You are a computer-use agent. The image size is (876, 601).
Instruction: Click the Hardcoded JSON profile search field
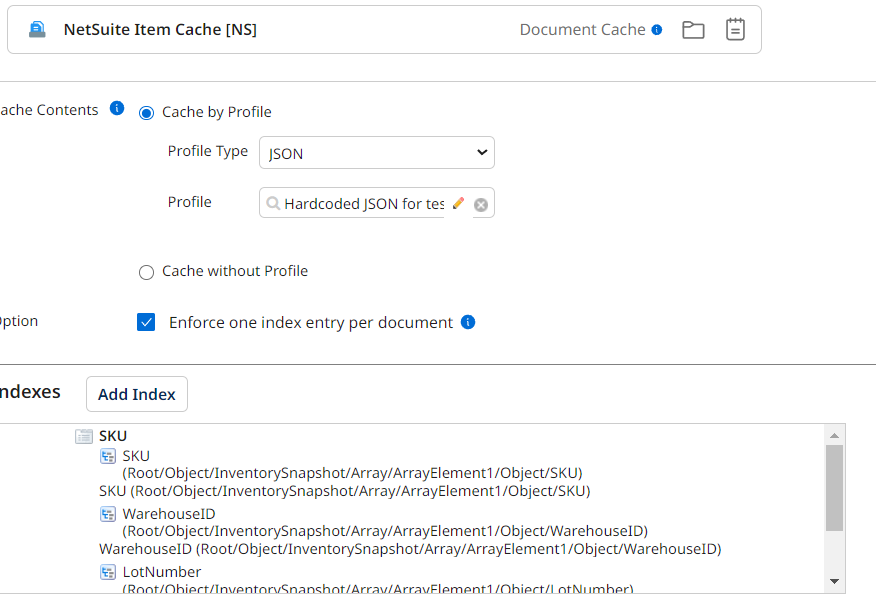point(360,204)
